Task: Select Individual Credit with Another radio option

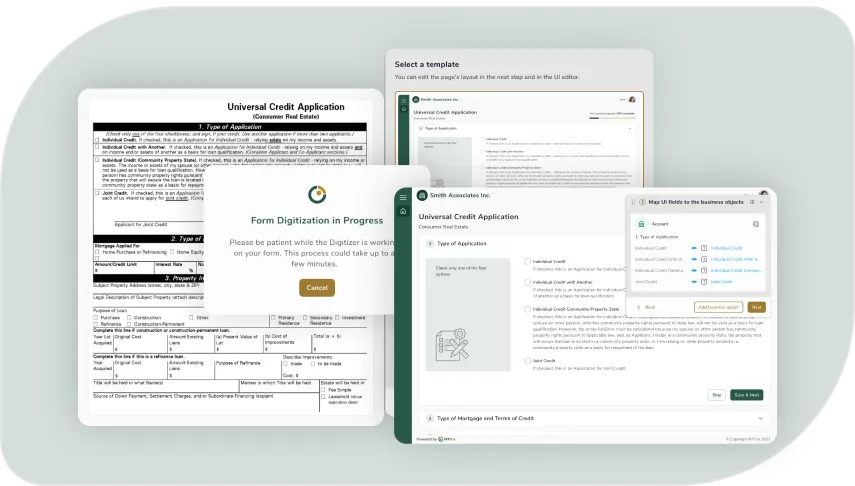Action: [527, 283]
